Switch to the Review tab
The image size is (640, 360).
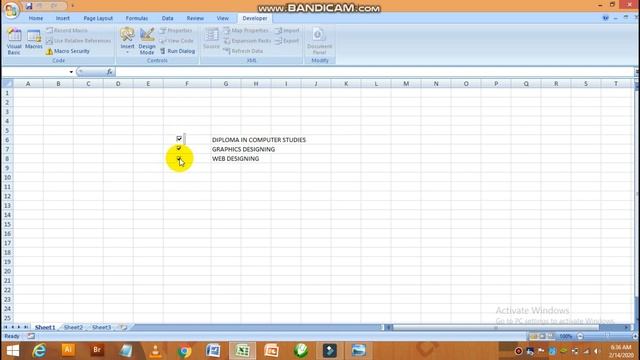[195, 18]
